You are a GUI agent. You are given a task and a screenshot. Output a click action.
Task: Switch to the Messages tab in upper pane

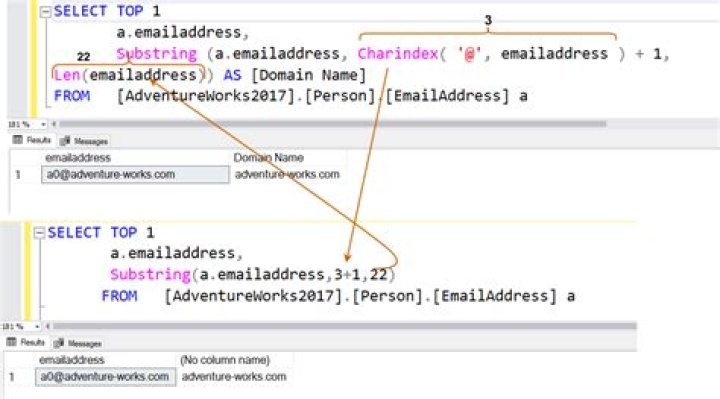(x=84, y=141)
